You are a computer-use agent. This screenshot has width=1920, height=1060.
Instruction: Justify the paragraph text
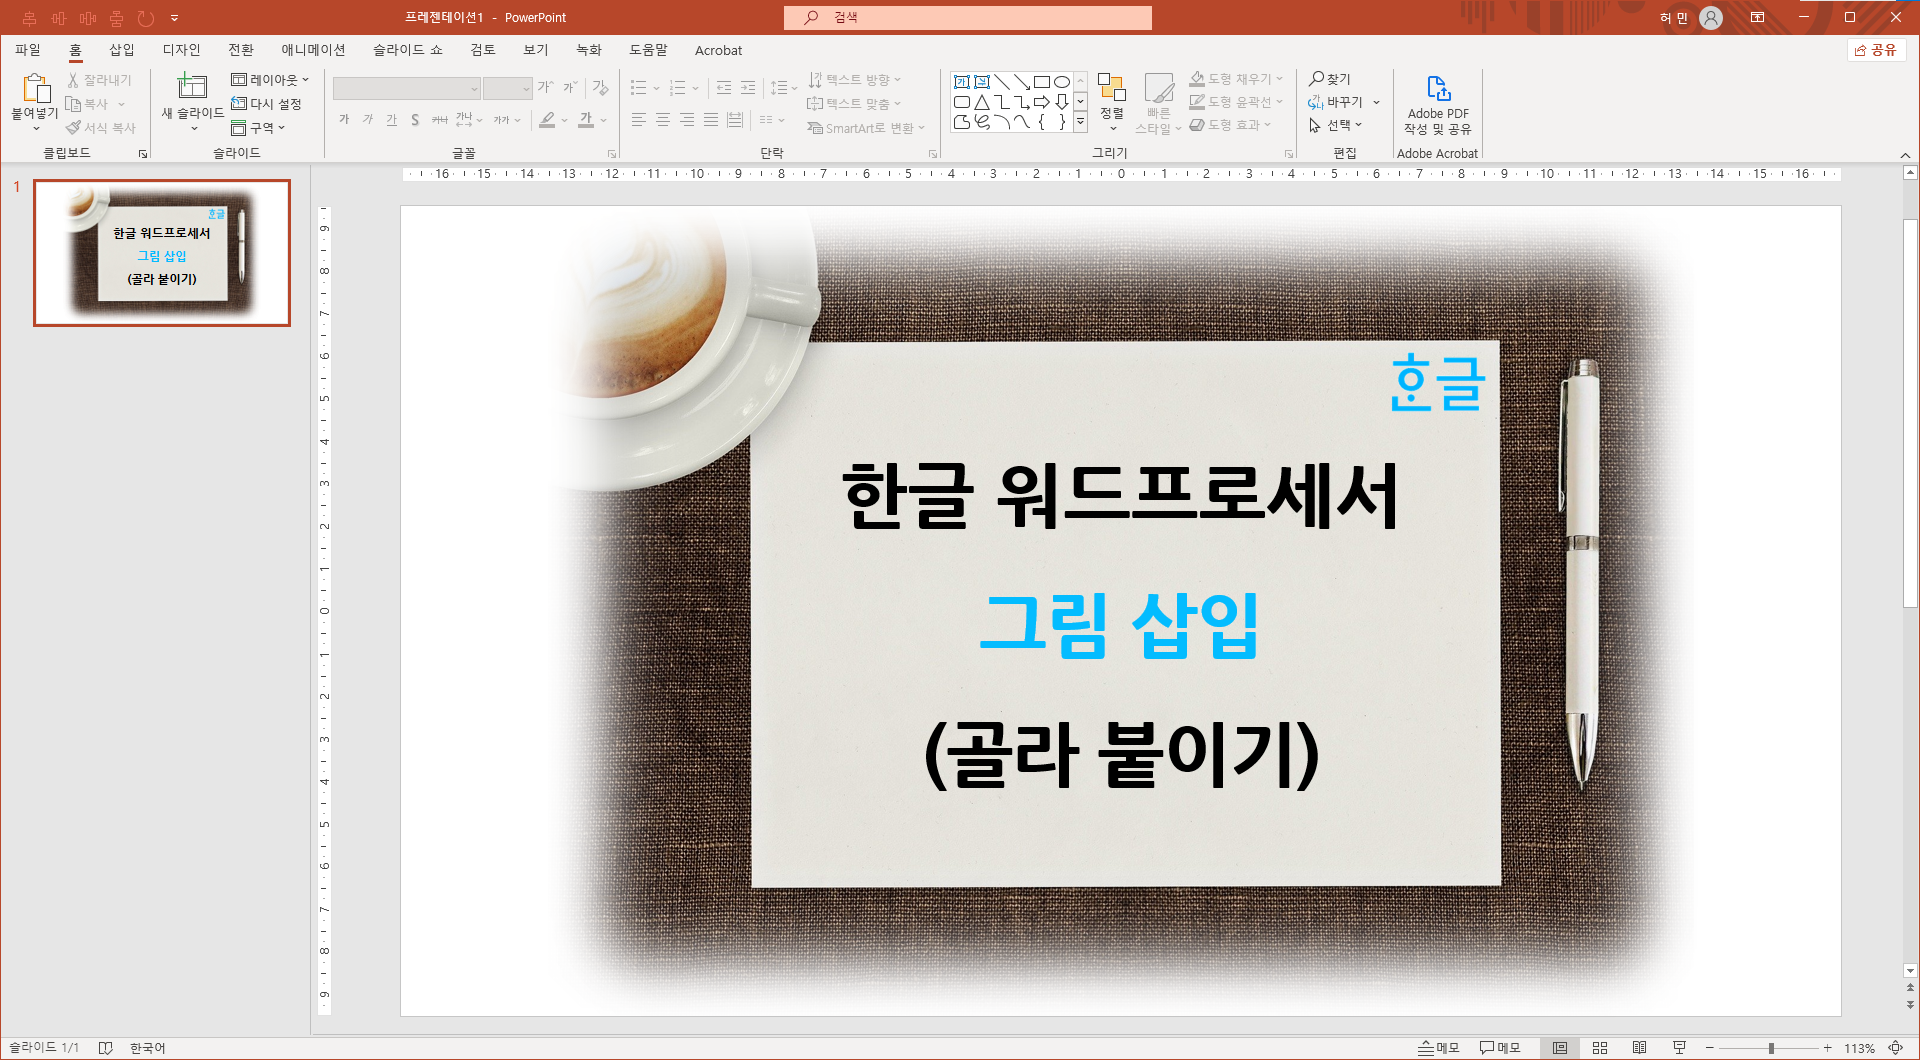tap(710, 120)
